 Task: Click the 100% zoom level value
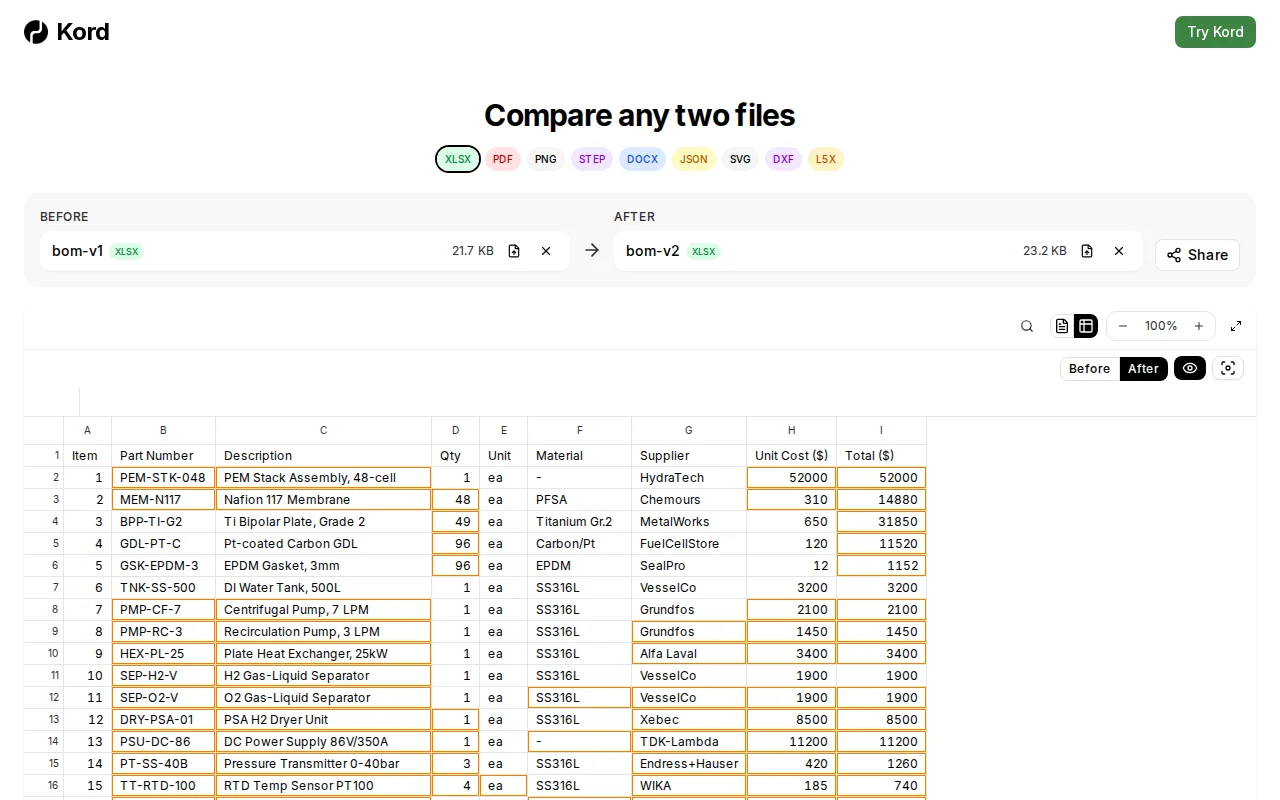(x=1161, y=326)
